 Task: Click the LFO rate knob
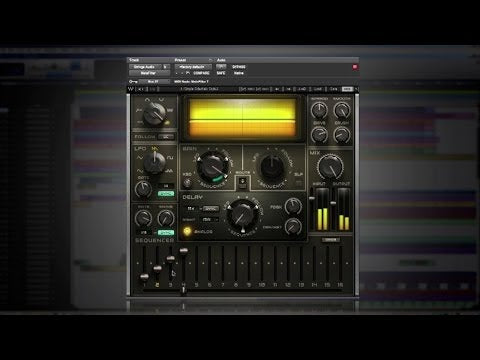[x=143, y=189]
